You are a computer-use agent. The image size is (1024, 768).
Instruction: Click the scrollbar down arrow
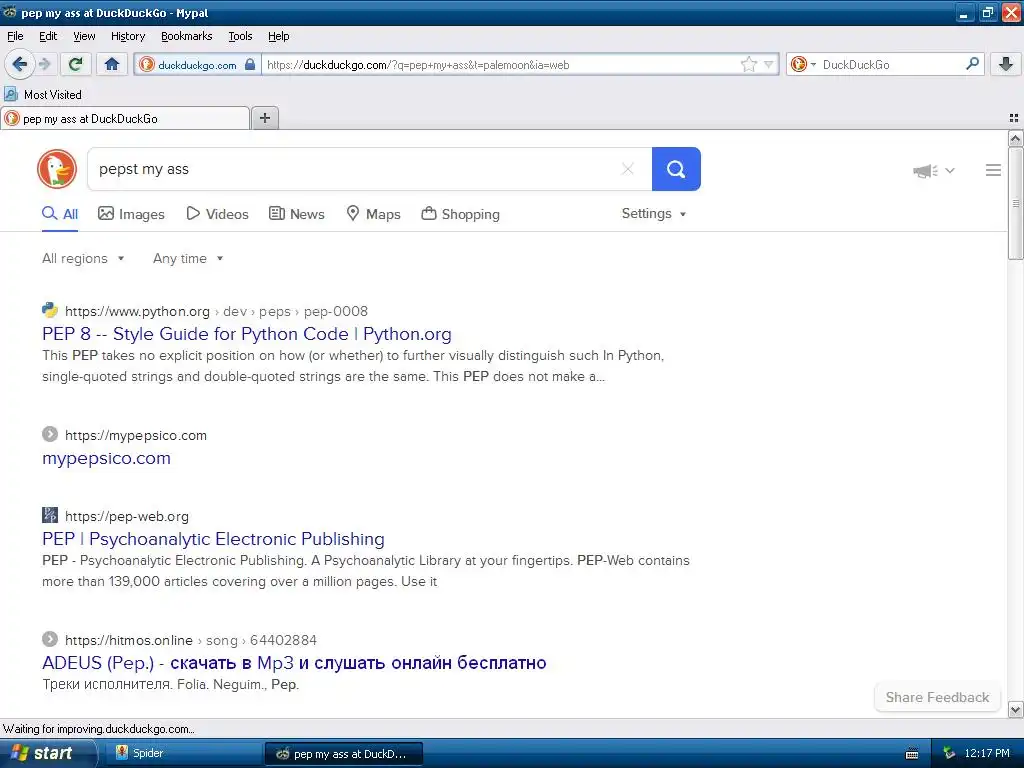tap(1015, 709)
